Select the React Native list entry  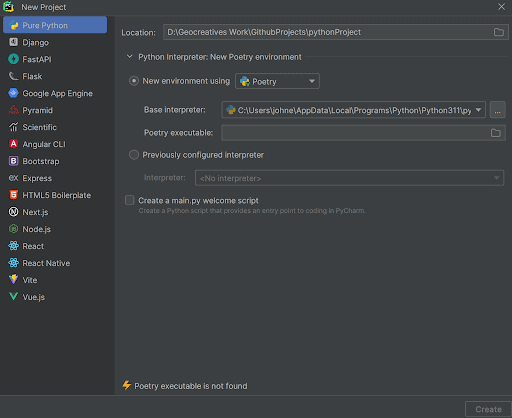pos(55,263)
